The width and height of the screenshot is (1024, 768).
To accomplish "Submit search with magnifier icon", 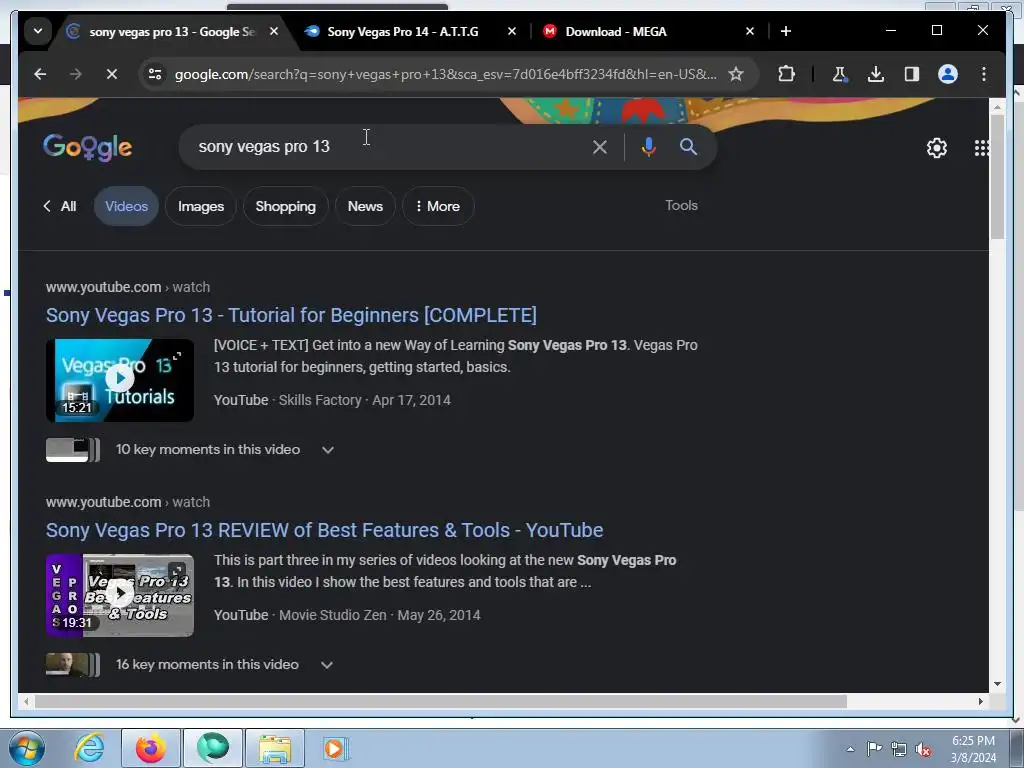I will pos(688,147).
